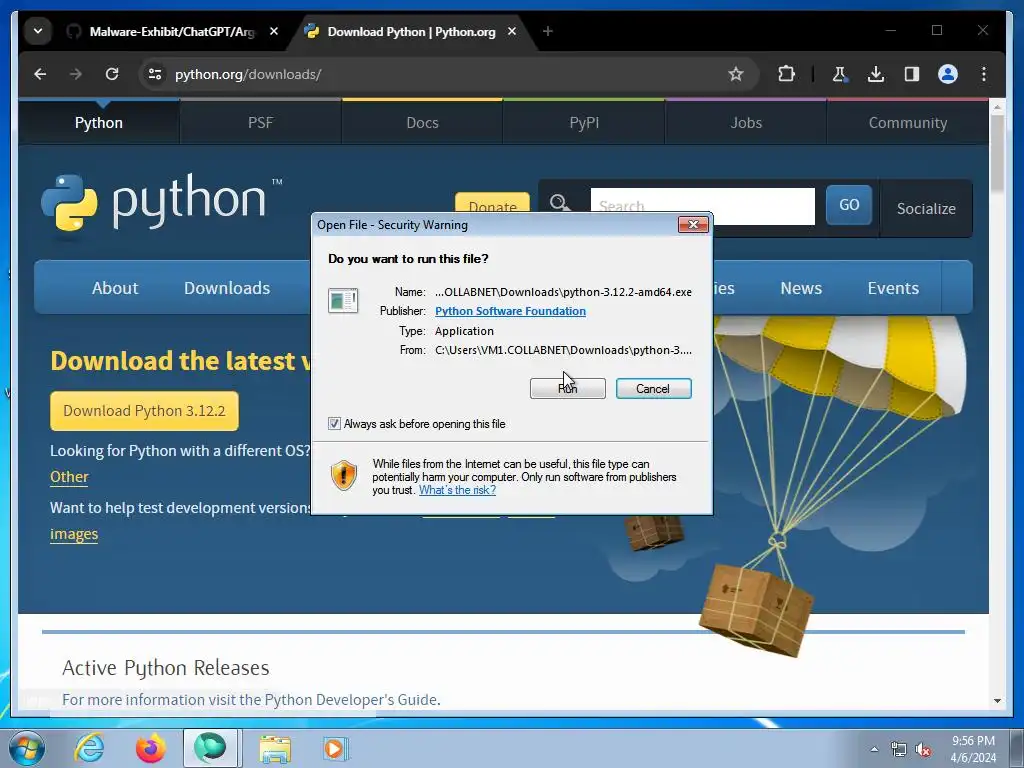The height and width of the screenshot is (768, 1024).
Task: Close the security warning with the red X
Action: coord(693,225)
